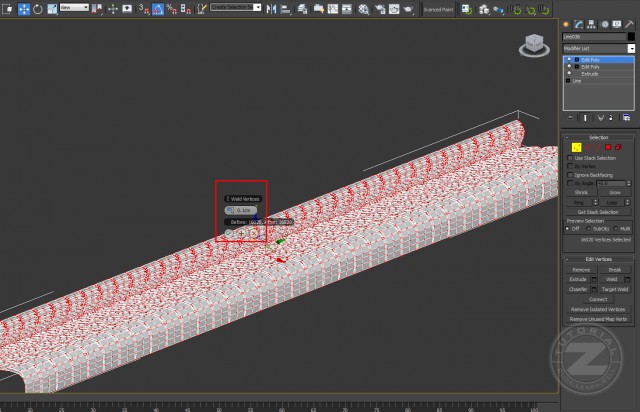Enable Ignore Backfacing checkbox
Screen dimensions: 640x412
pyautogui.click(x=570, y=175)
